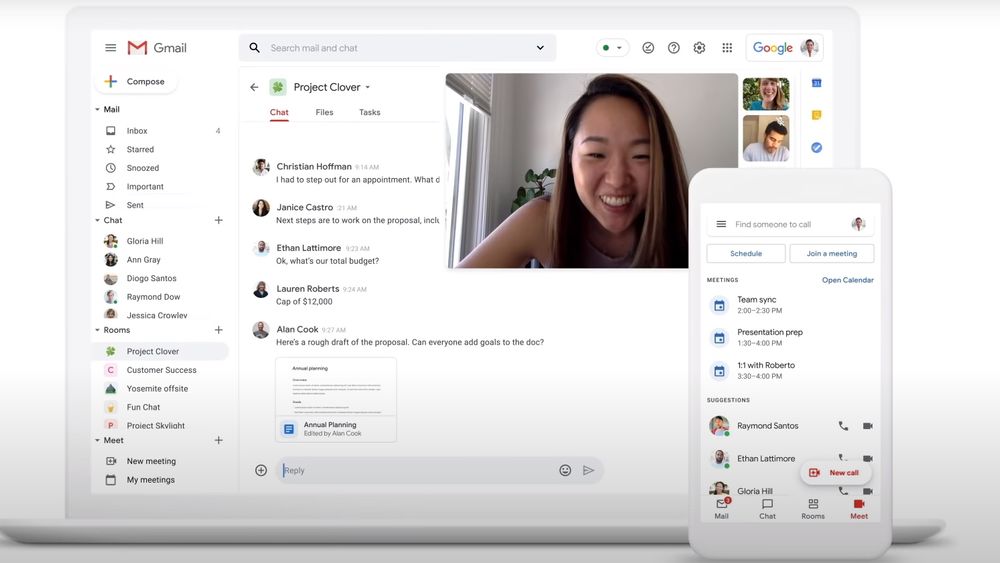Tap the Meet tab on phone
This screenshot has width=1000, height=563.
(x=858, y=509)
